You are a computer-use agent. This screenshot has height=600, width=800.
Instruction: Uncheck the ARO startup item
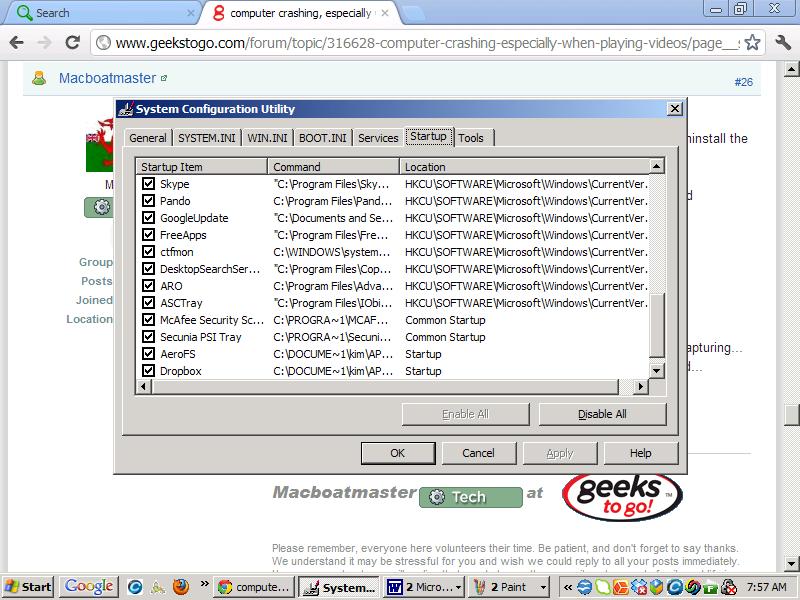[148, 286]
